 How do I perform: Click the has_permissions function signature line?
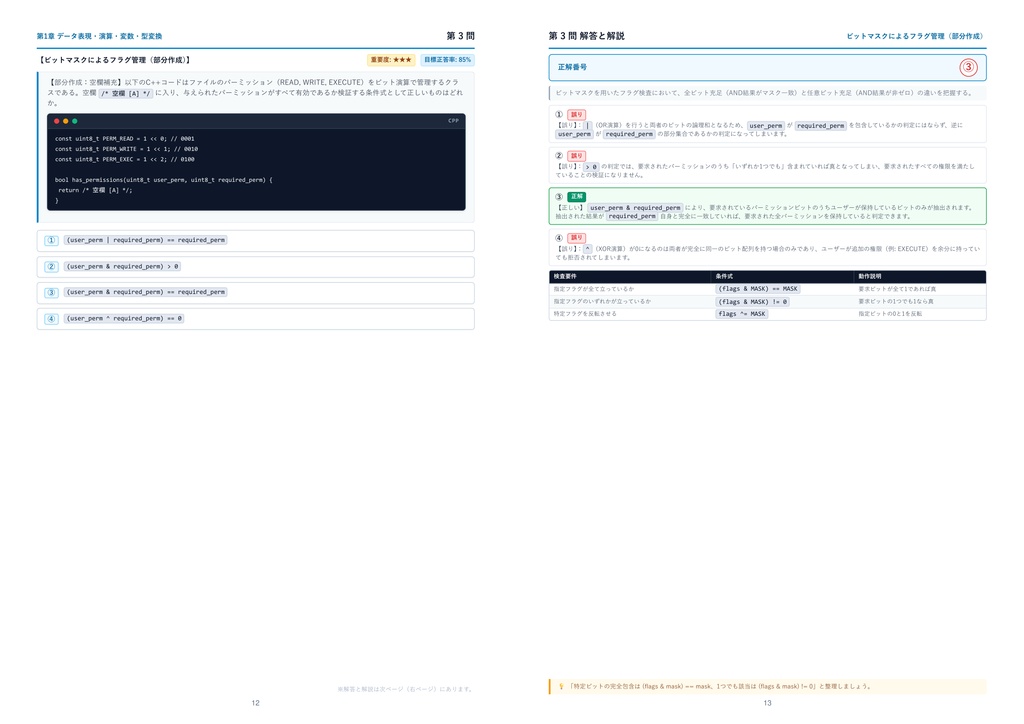(x=164, y=180)
